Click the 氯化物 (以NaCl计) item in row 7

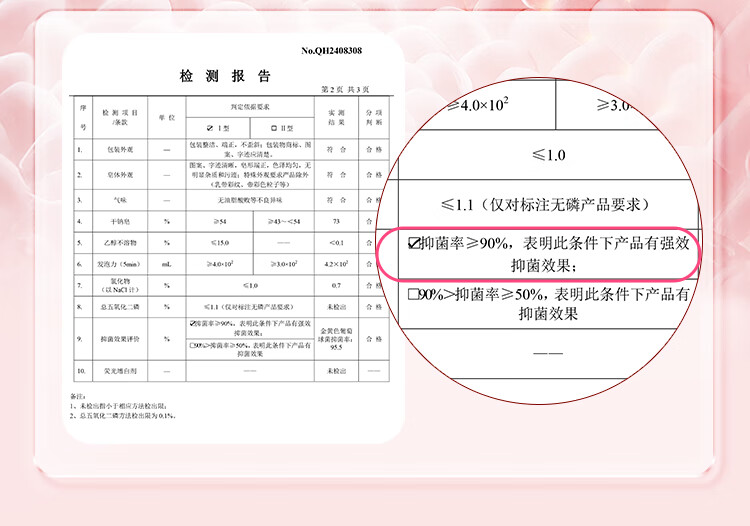click(x=120, y=285)
